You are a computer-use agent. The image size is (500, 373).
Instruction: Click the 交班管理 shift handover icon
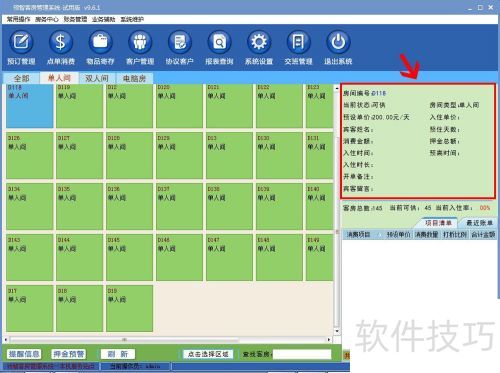coord(298,47)
